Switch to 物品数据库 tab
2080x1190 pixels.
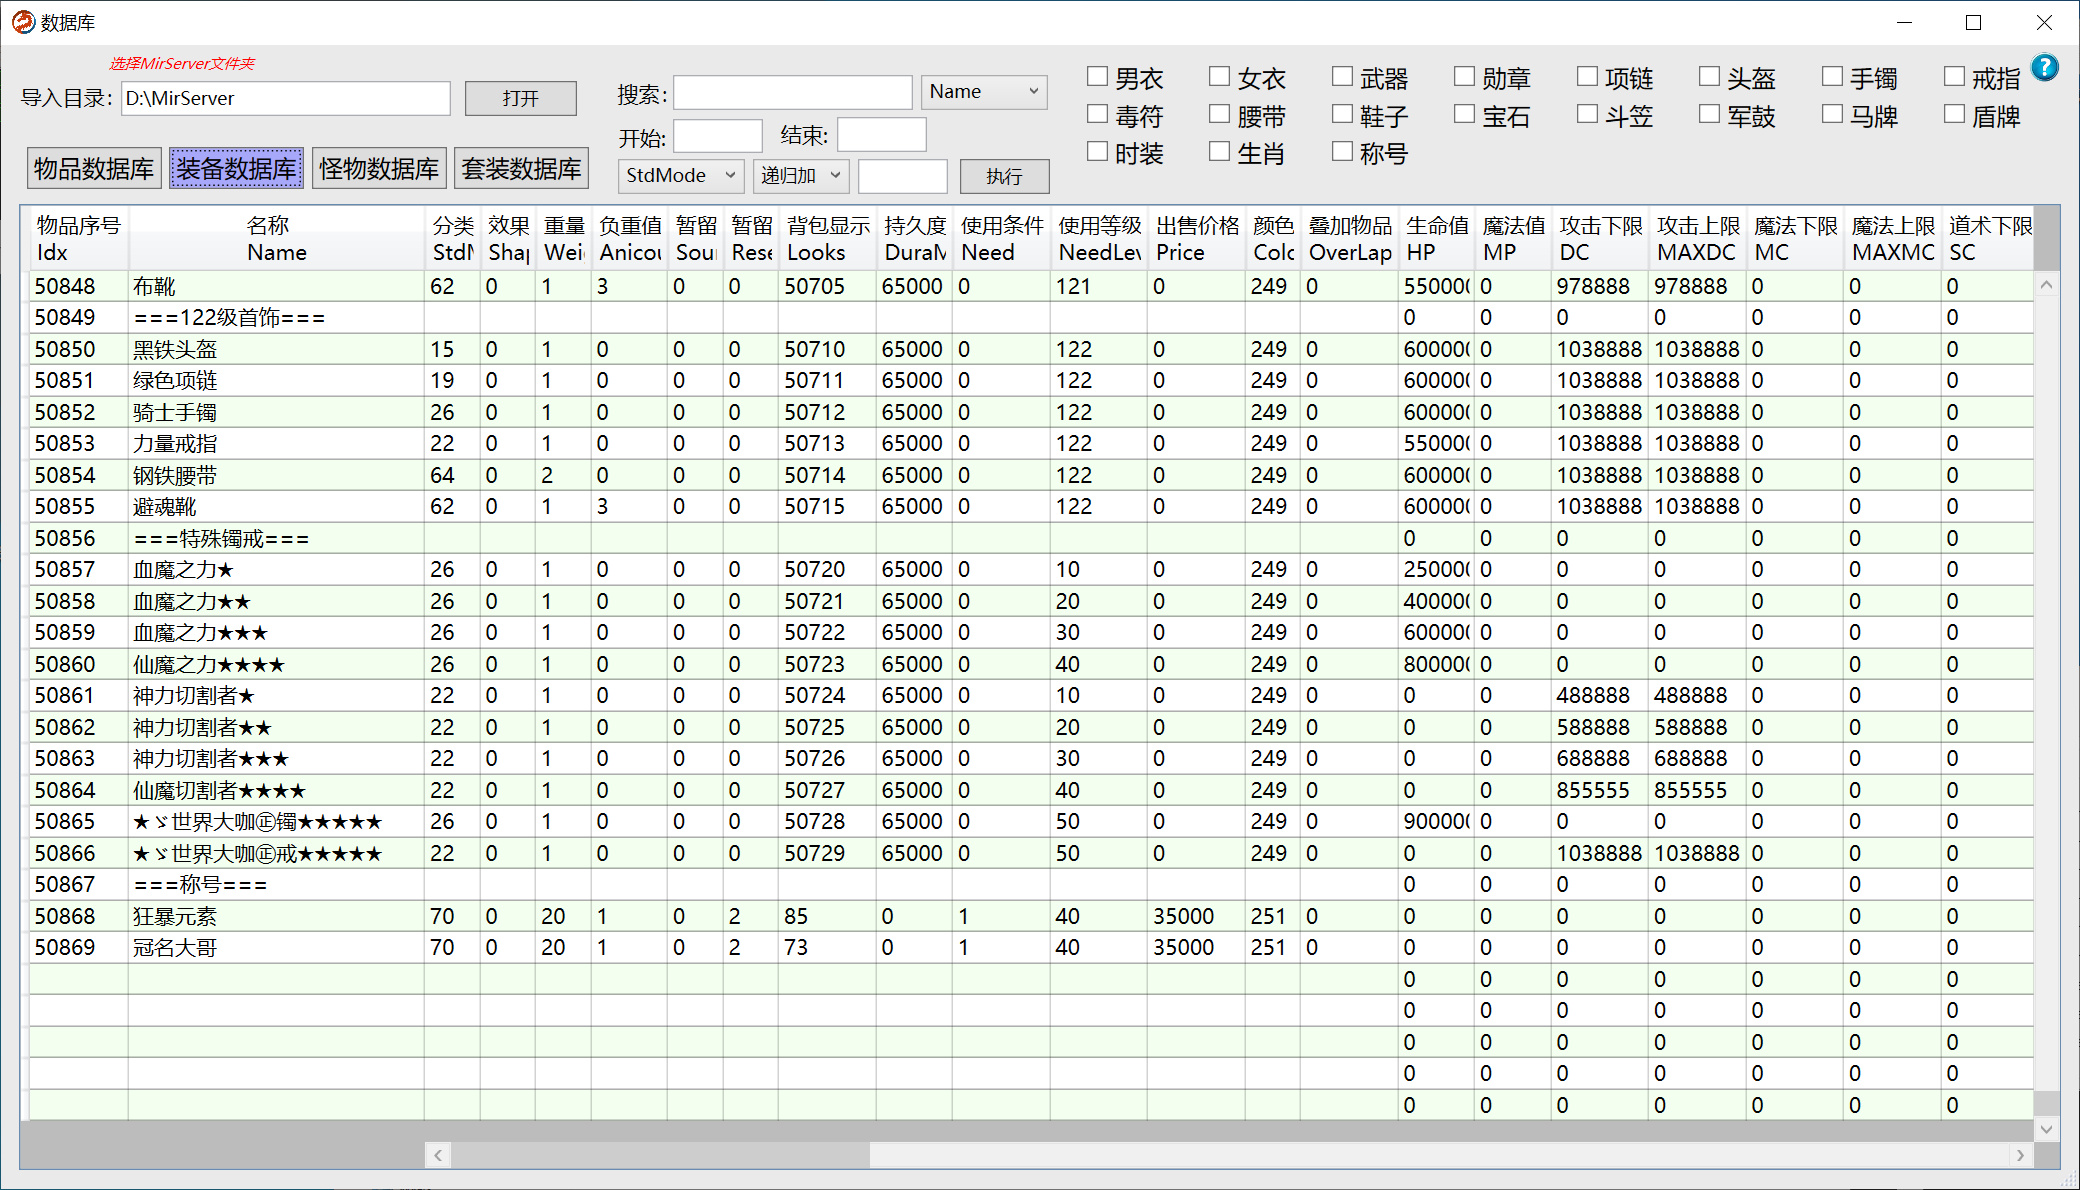(x=94, y=168)
